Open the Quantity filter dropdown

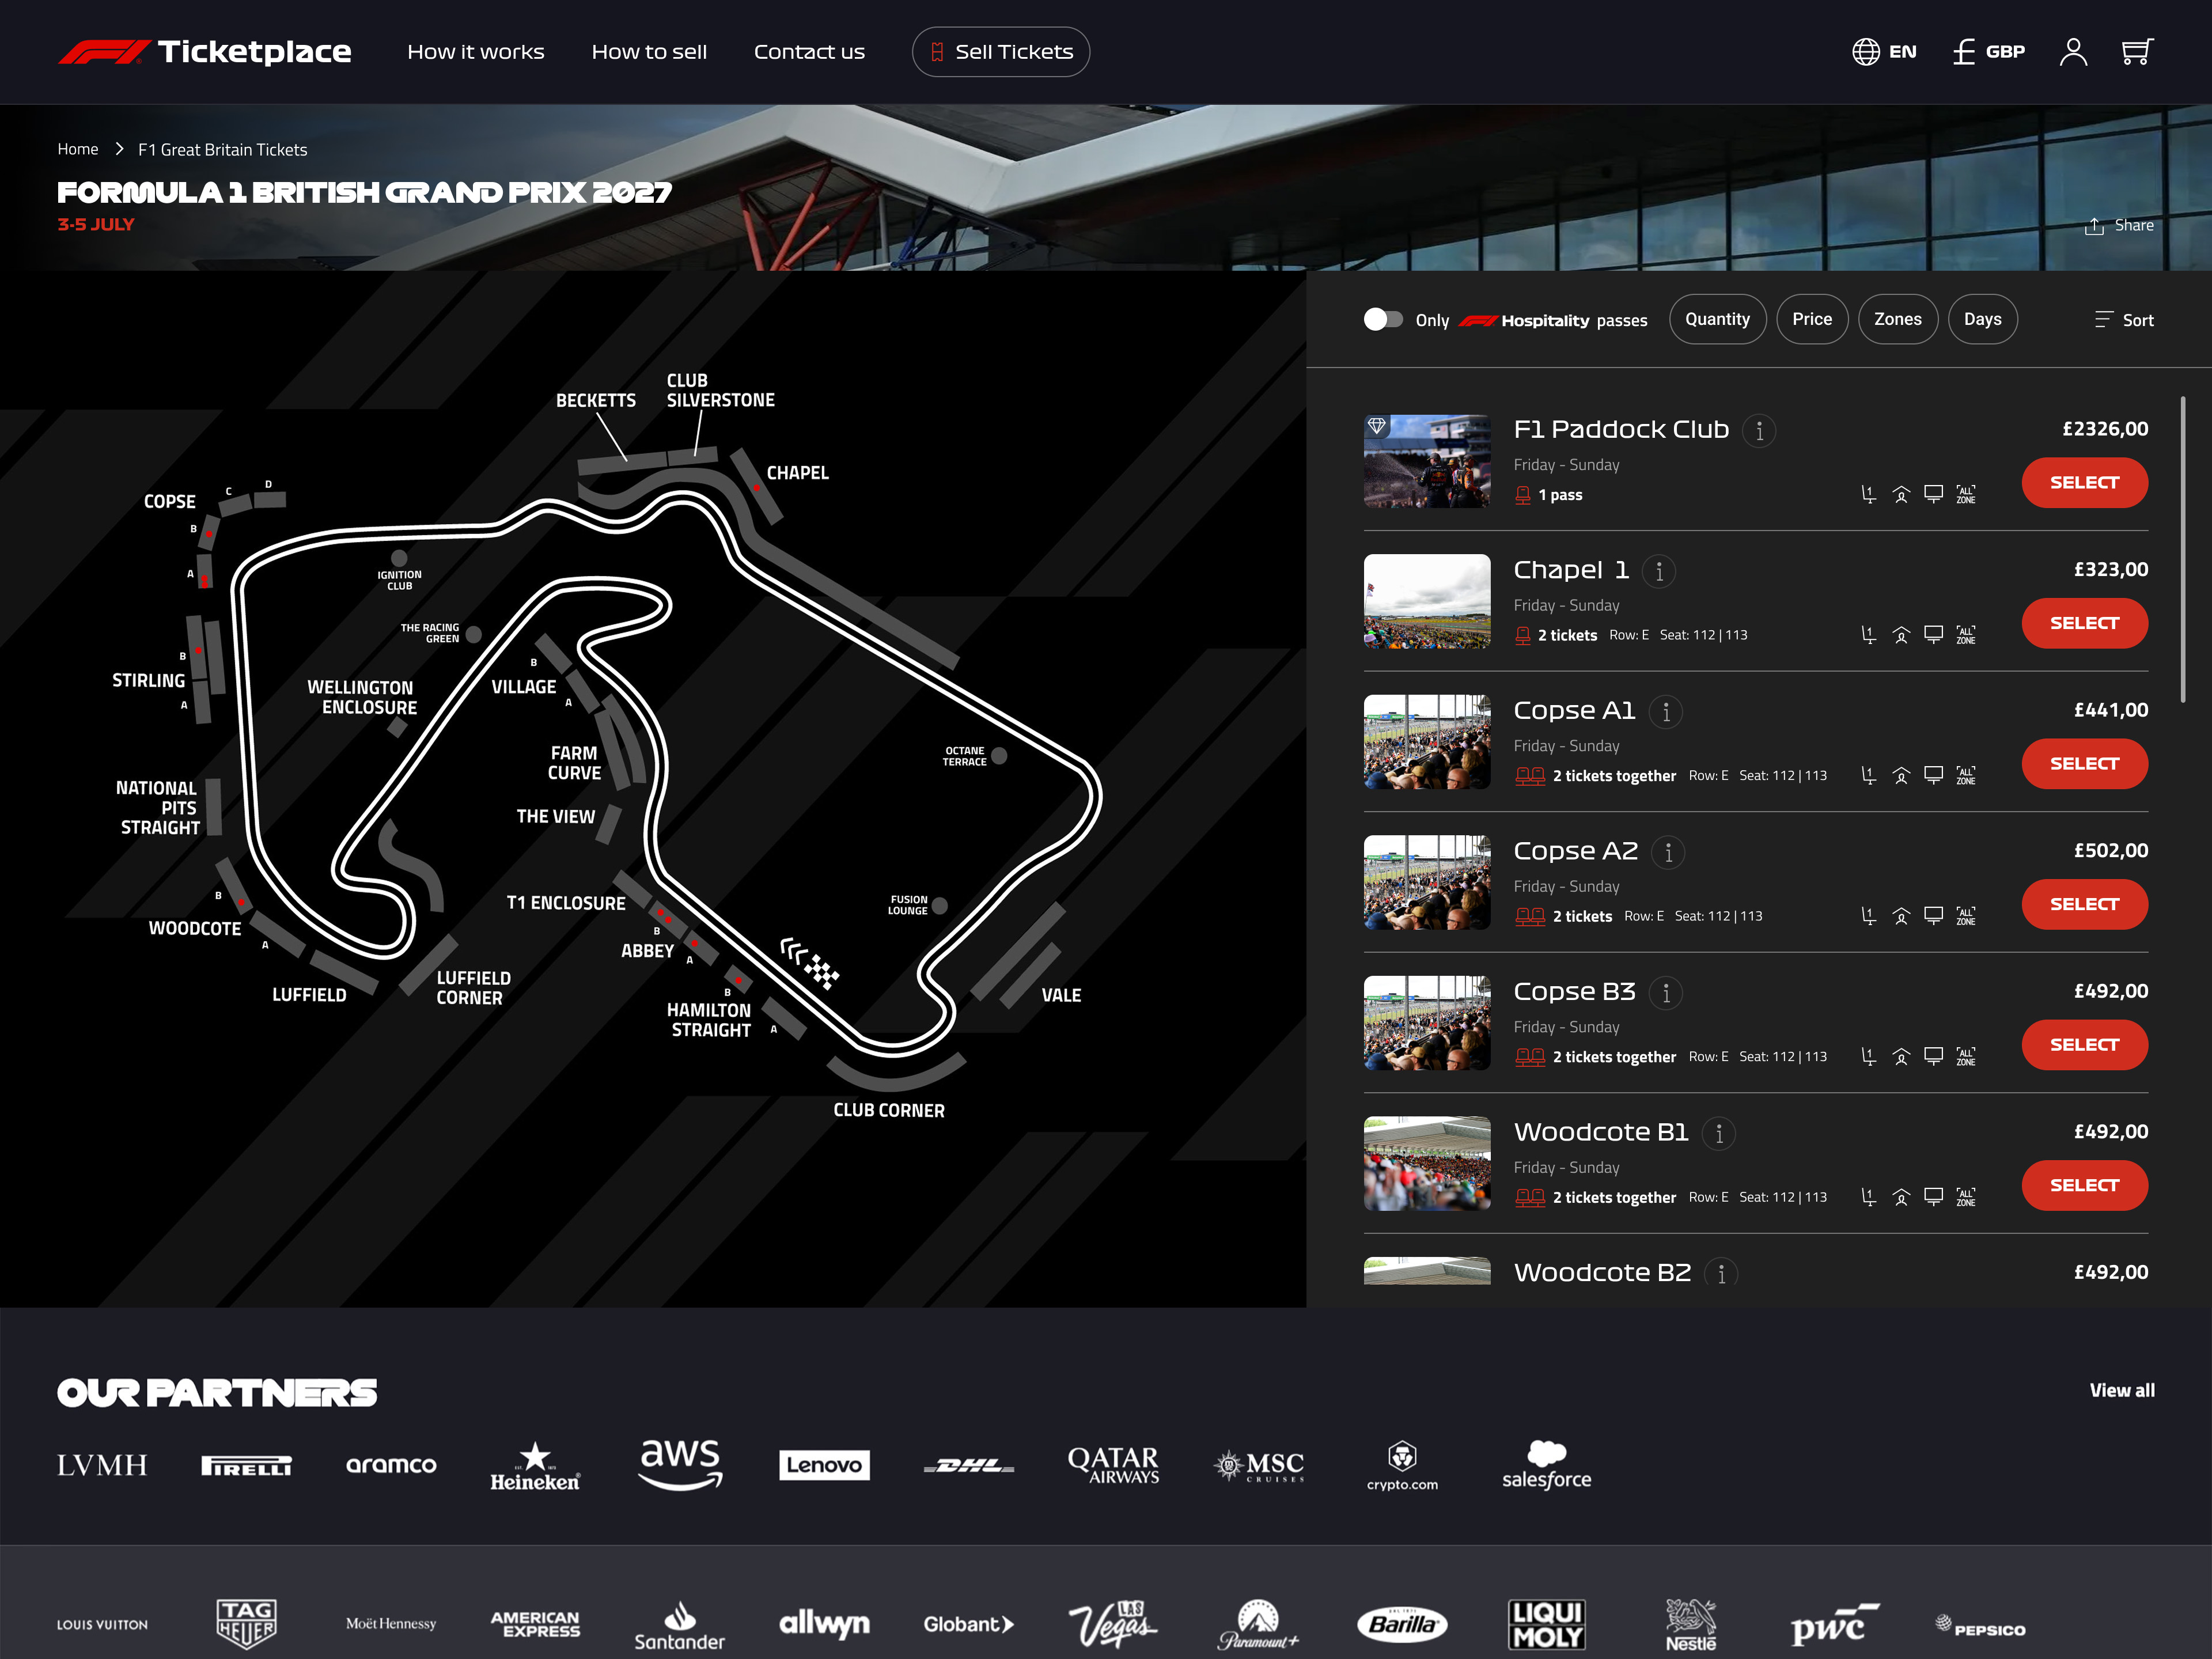tap(1717, 320)
